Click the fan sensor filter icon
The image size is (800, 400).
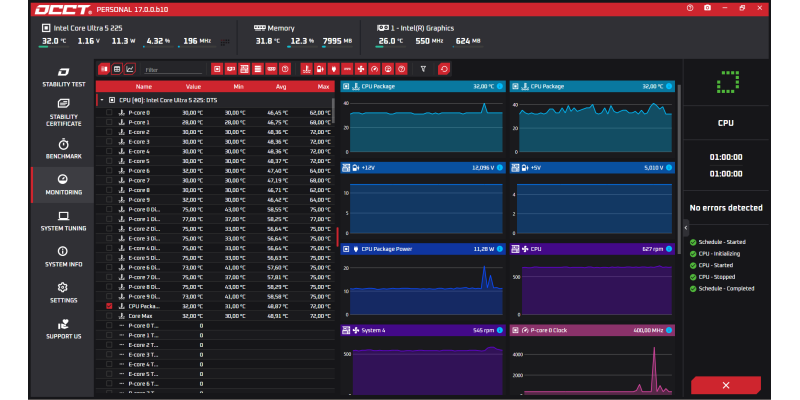pyautogui.click(x=360, y=68)
